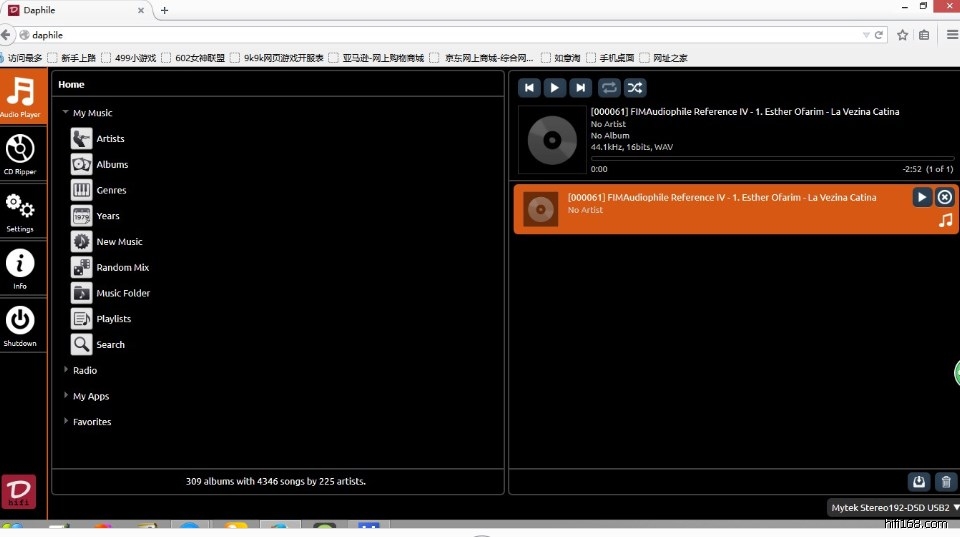960x537 pixels.
Task: Click the trash icon to clear playlist
Action: click(x=946, y=482)
